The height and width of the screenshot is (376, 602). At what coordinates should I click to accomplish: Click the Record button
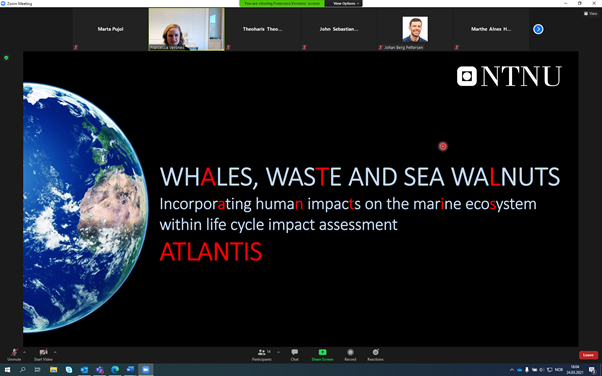tap(350, 354)
